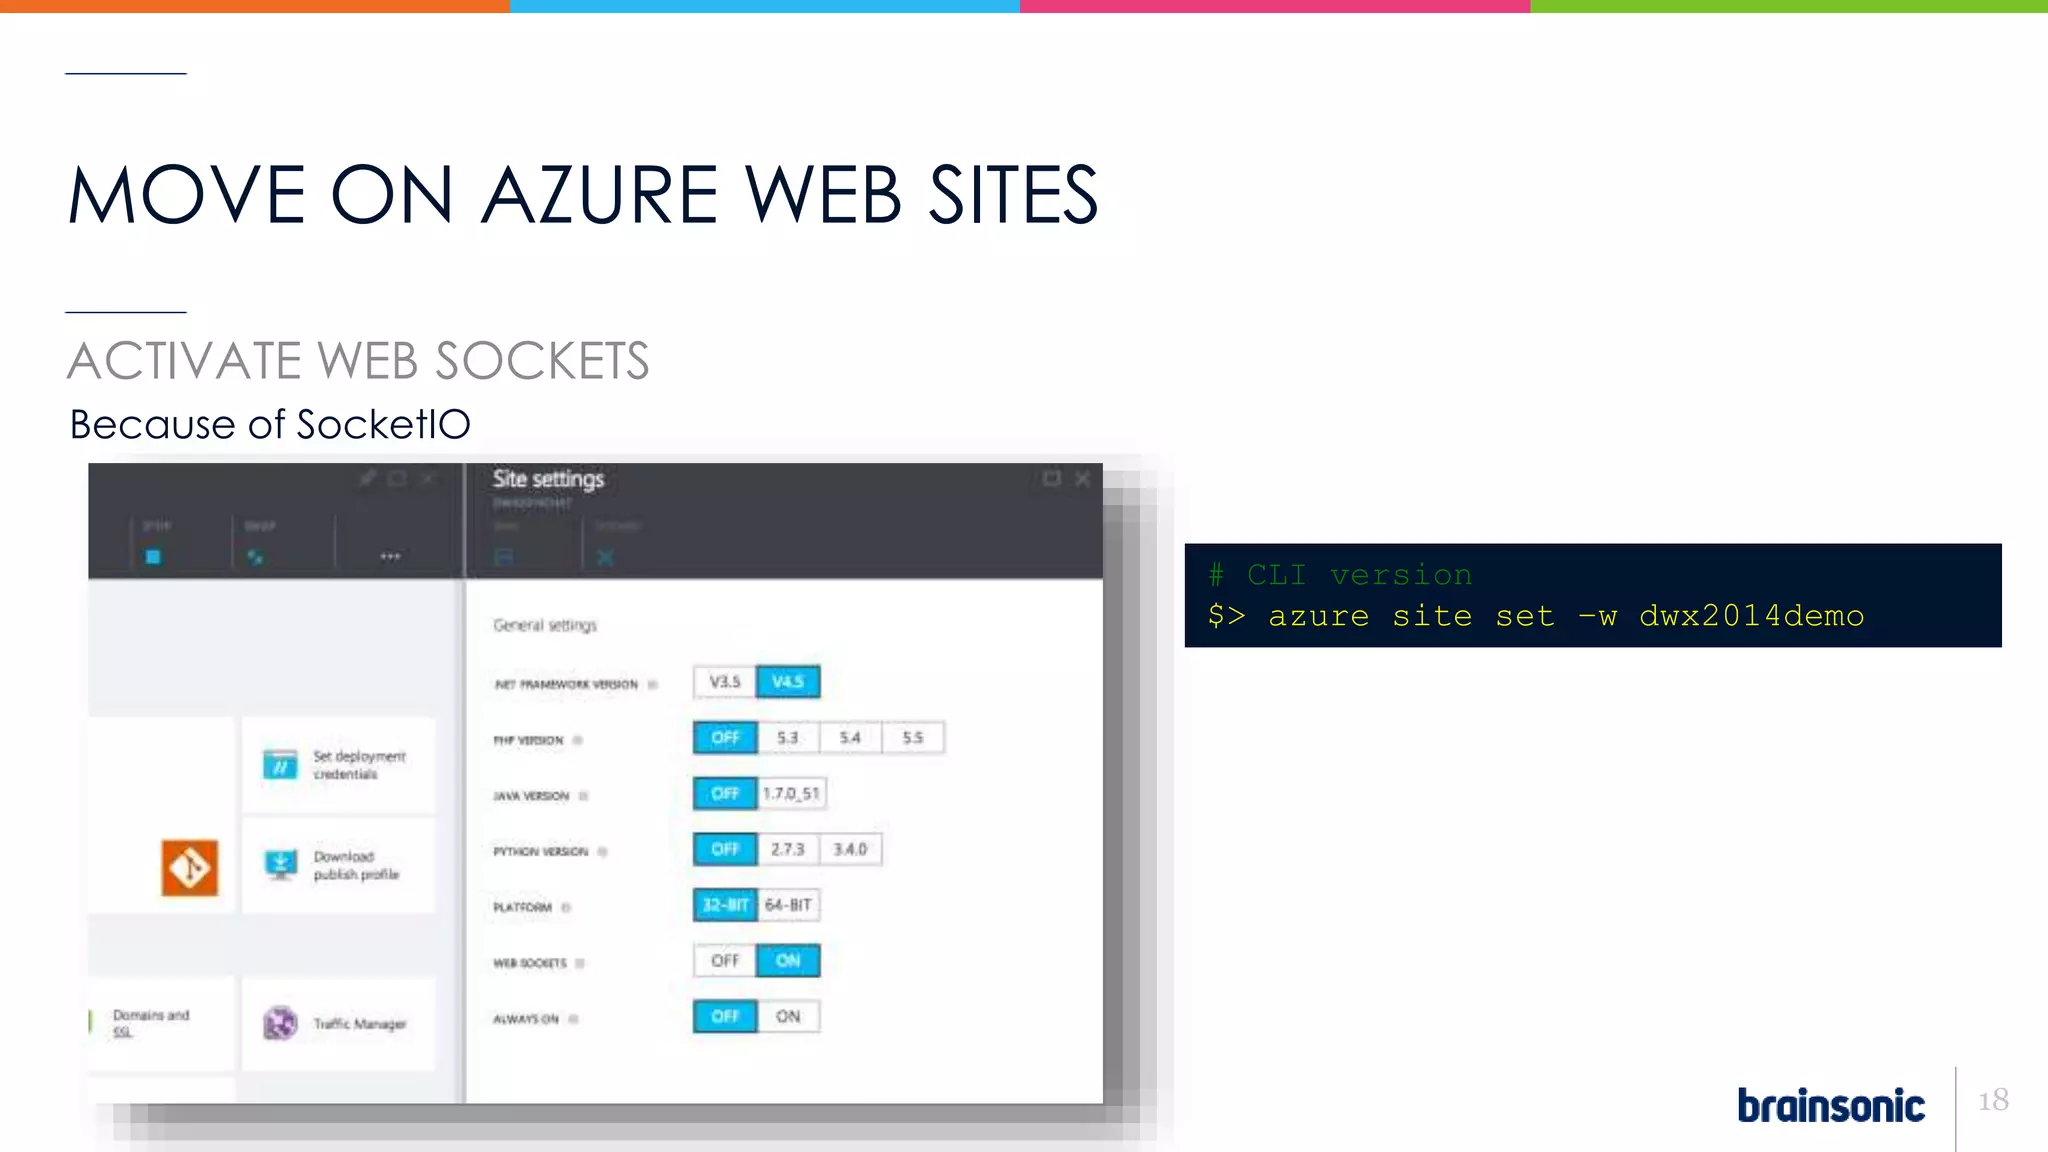This screenshot has width=2048, height=1152.
Task: Click the Swap deployment slots icon
Action: (x=256, y=557)
